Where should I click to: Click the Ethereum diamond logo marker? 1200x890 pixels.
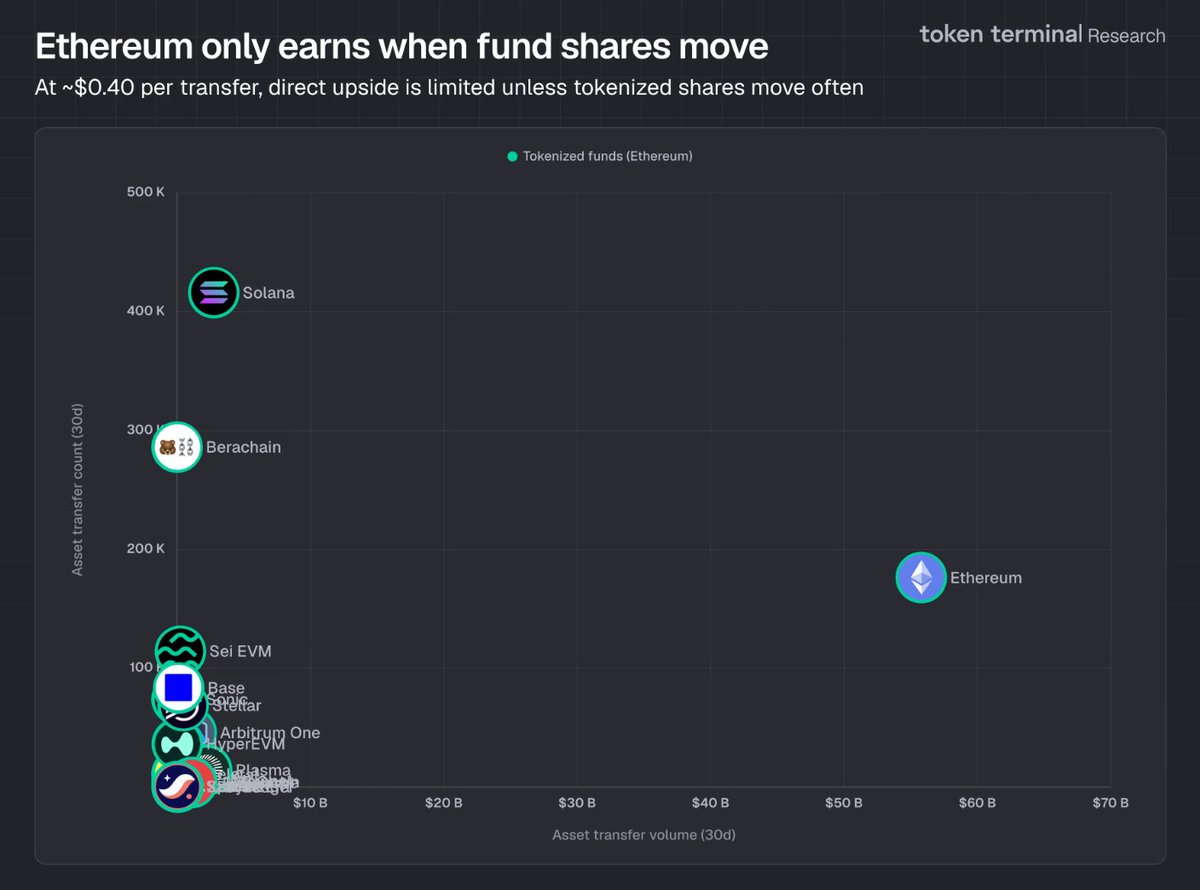(921, 577)
